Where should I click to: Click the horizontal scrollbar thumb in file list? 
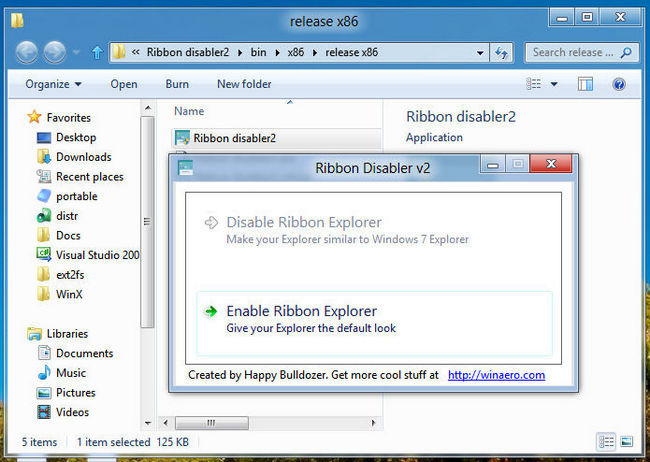tap(212, 423)
